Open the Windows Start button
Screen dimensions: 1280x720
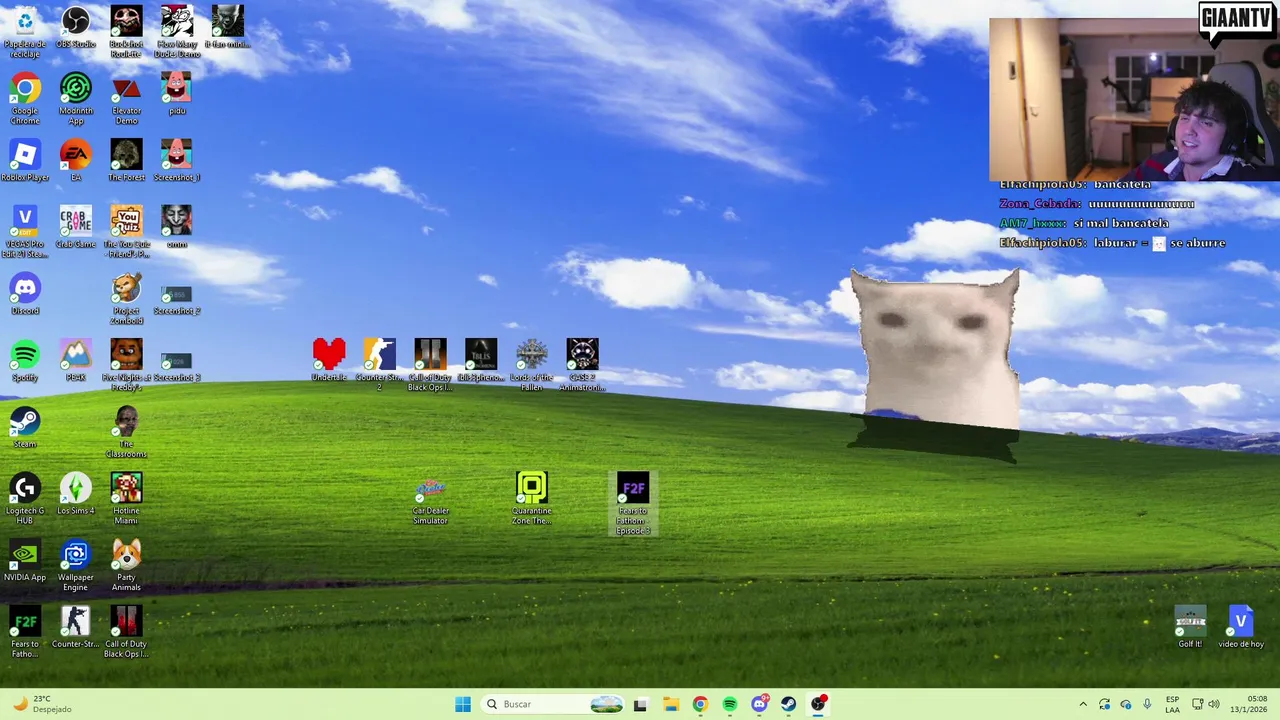click(x=462, y=704)
